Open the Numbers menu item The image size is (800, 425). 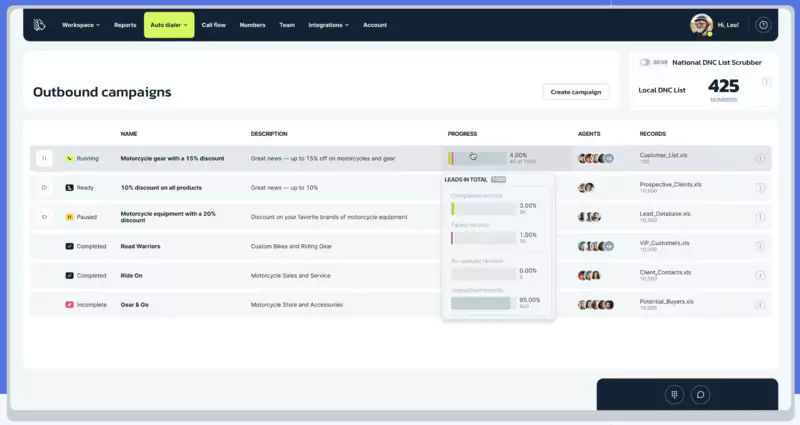(x=253, y=25)
